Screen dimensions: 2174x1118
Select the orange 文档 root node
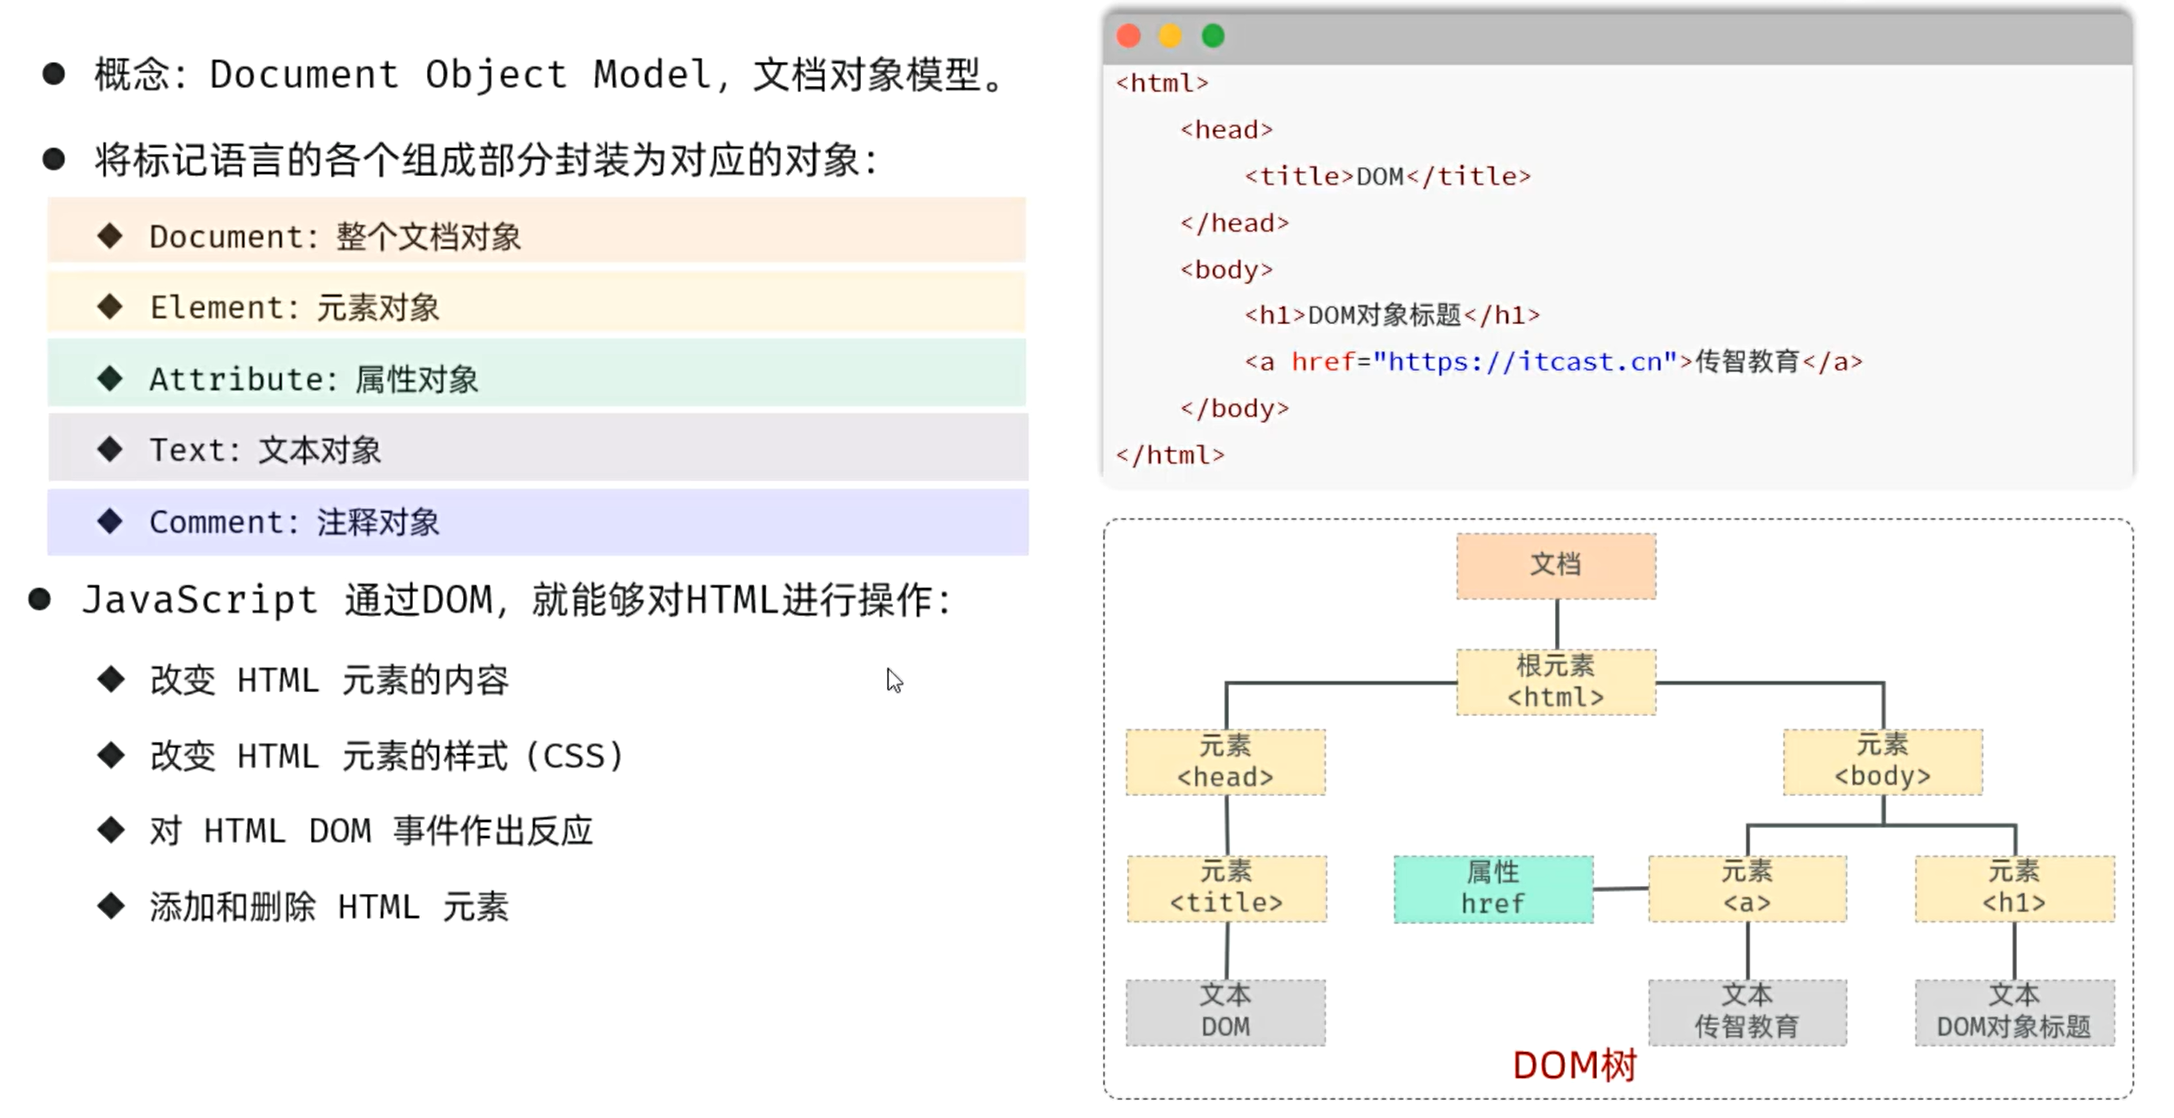[x=1555, y=565]
